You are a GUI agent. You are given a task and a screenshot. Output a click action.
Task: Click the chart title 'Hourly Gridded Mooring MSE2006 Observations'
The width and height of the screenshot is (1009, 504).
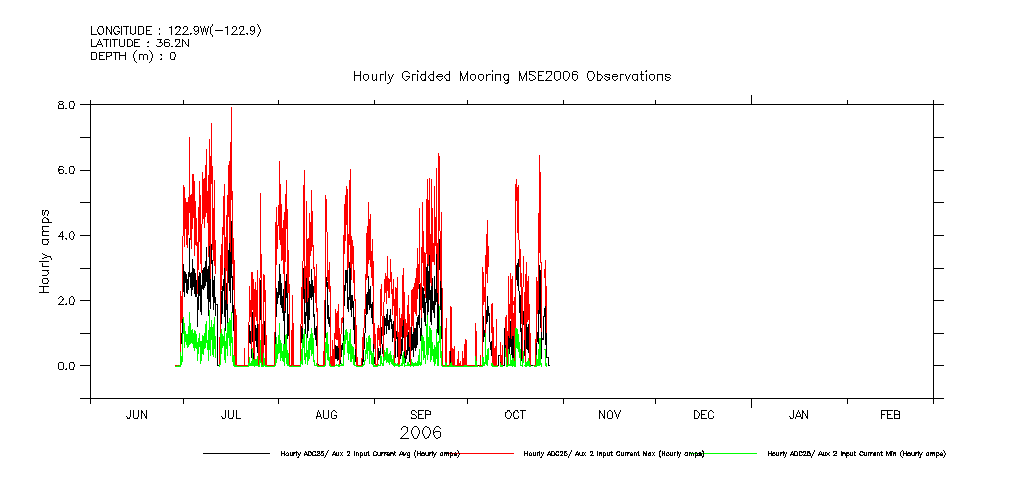pos(511,77)
